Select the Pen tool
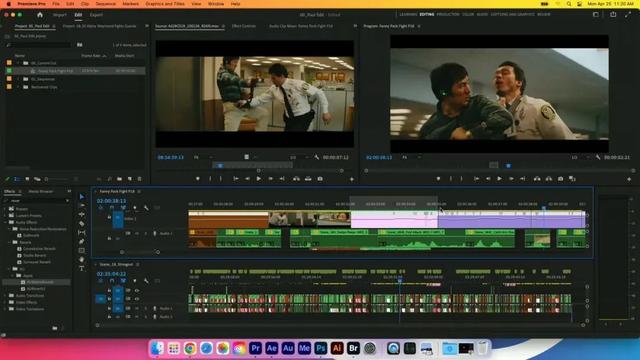 [82, 242]
